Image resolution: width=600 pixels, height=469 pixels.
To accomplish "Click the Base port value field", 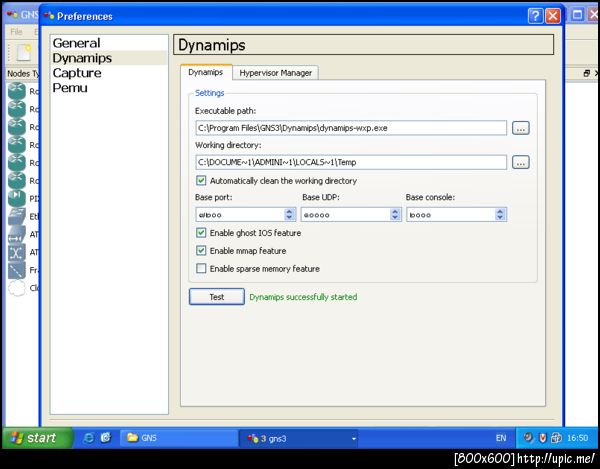I will [240, 215].
